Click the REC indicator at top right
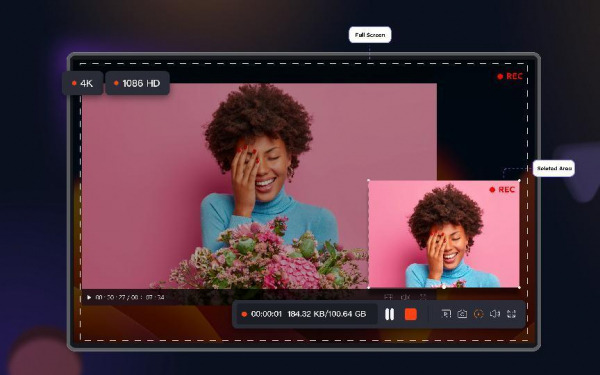 point(510,76)
